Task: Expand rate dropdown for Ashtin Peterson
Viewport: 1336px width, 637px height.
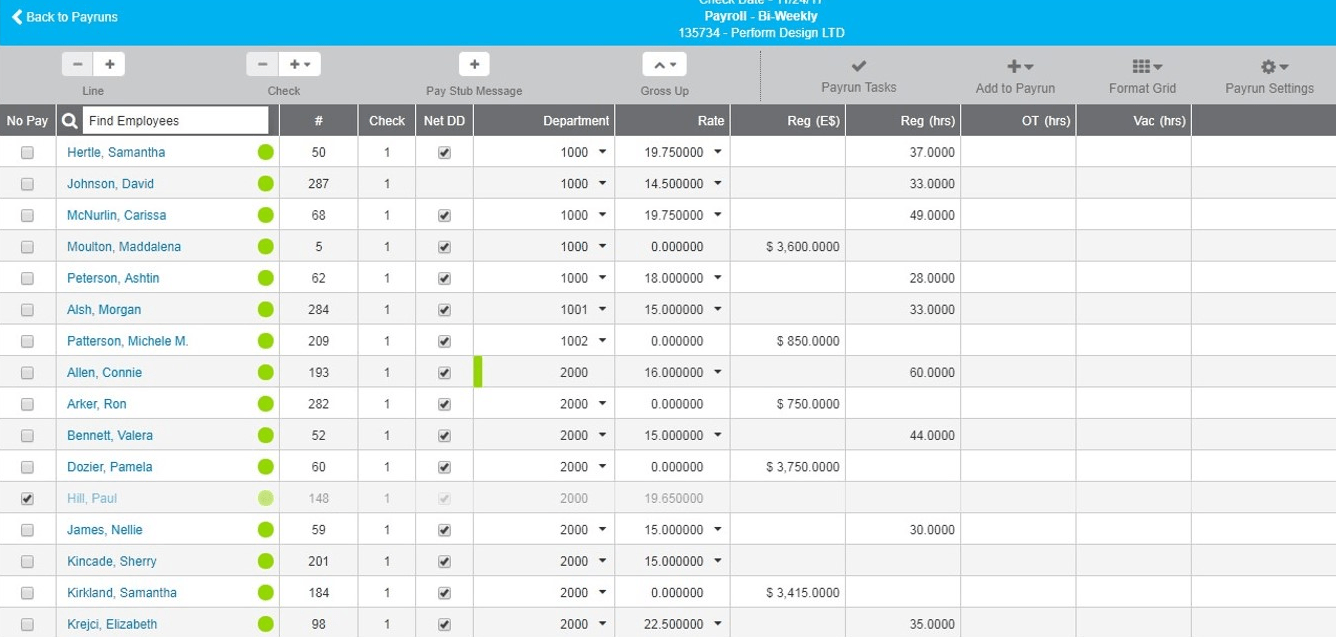Action: tap(718, 278)
